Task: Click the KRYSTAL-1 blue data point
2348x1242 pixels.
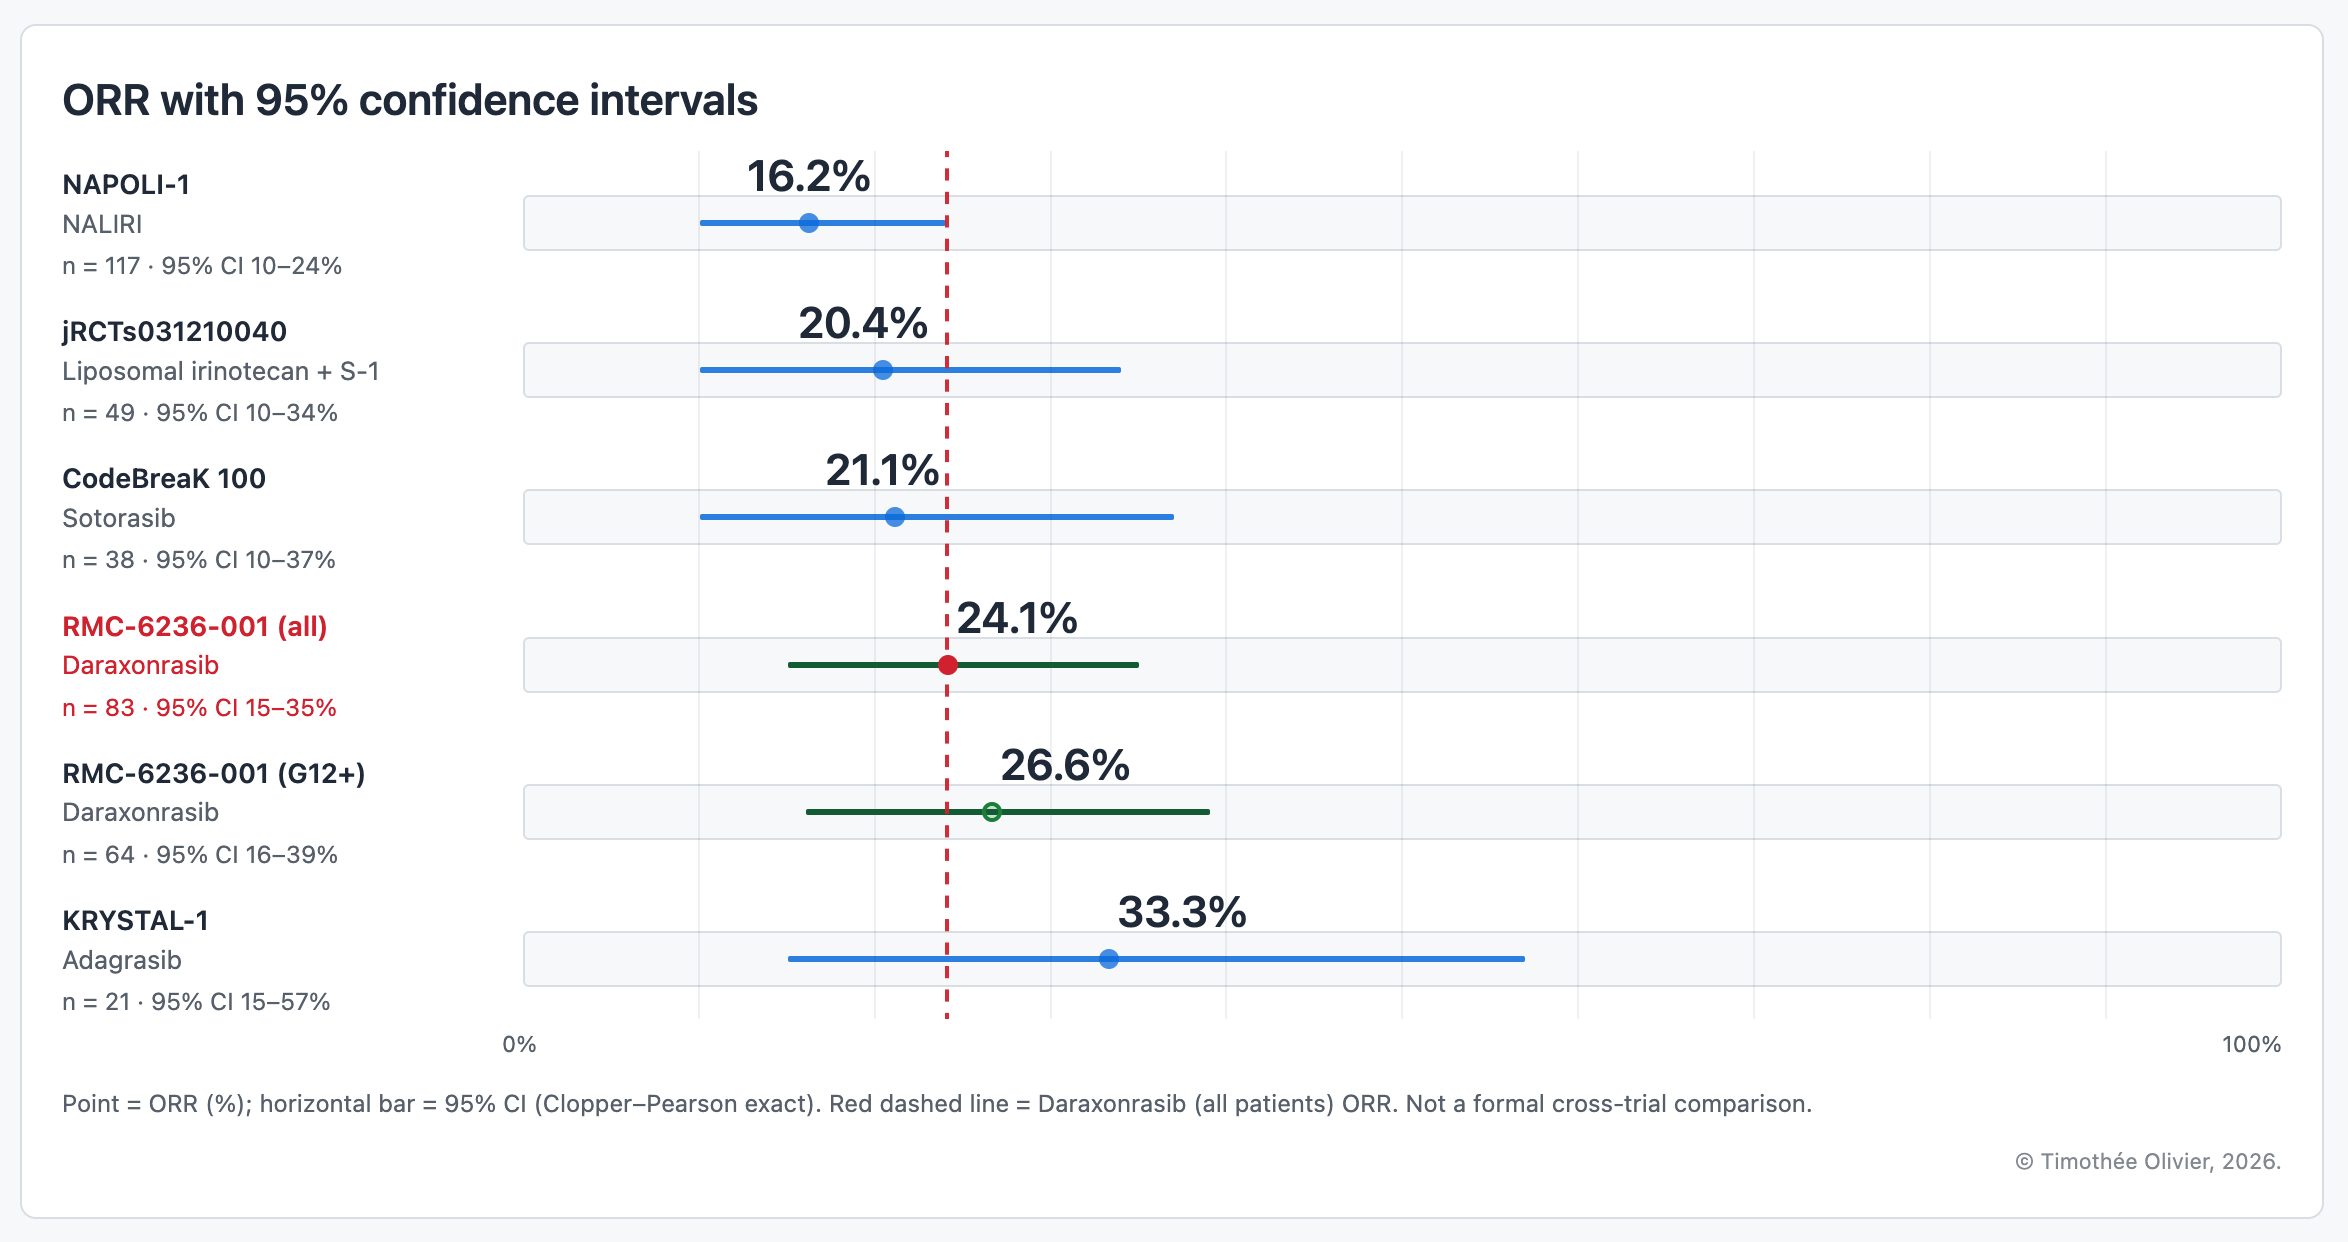Action: 1109,959
